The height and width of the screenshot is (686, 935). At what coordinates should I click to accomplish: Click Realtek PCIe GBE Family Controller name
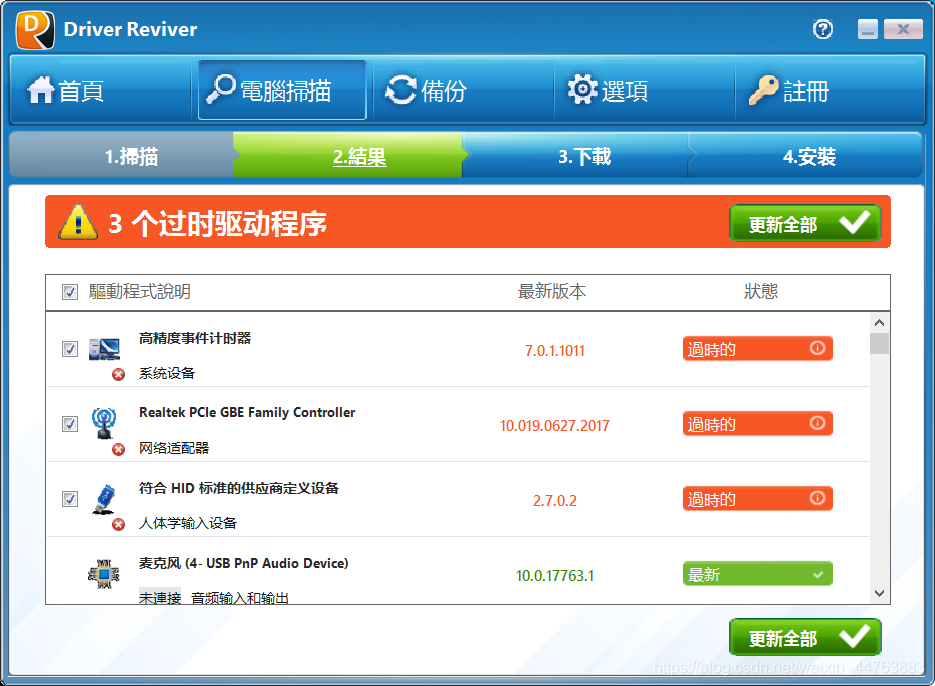(x=247, y=413)
